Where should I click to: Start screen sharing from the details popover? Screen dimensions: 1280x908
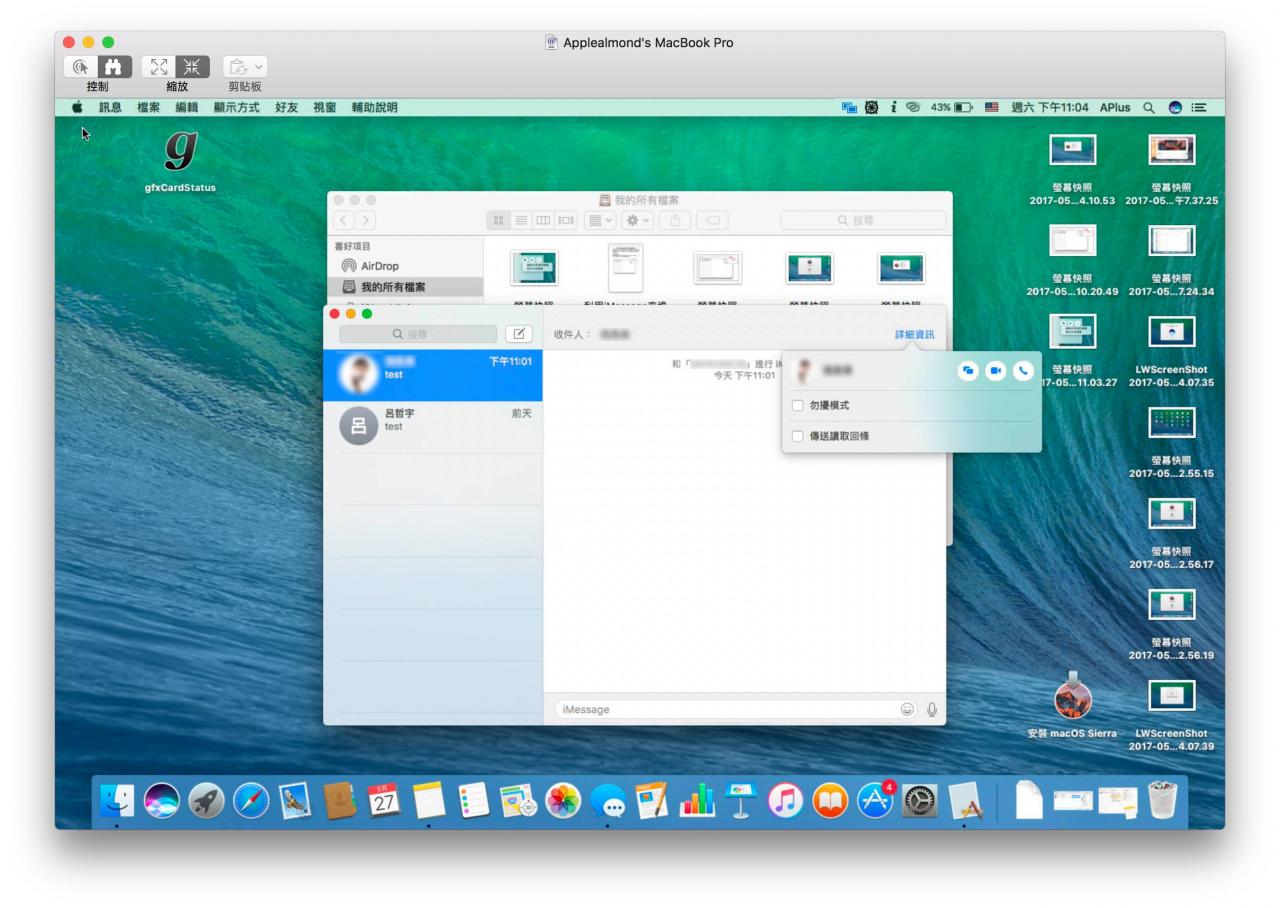pos(968,371)
